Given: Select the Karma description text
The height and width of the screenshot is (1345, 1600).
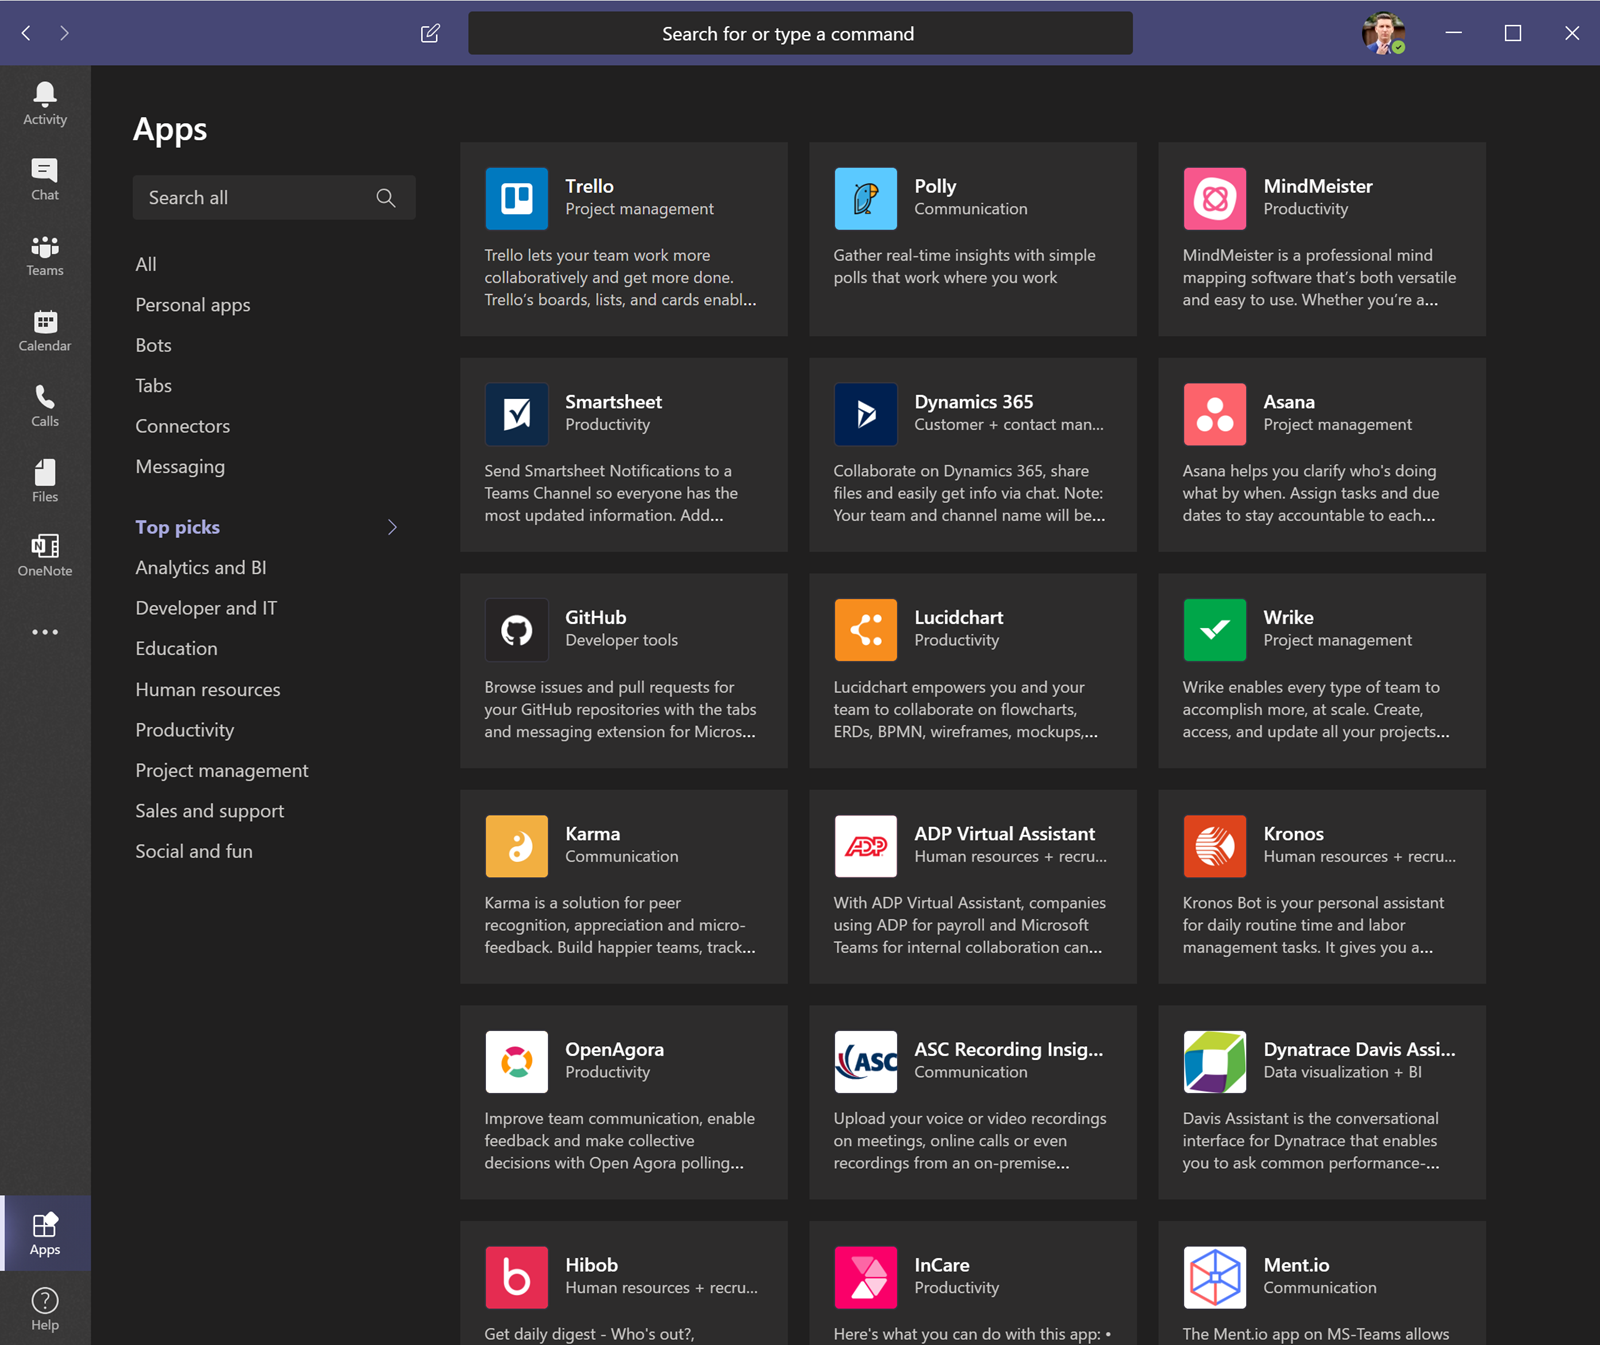Looking at the screenshot, I should coord(620,926).
